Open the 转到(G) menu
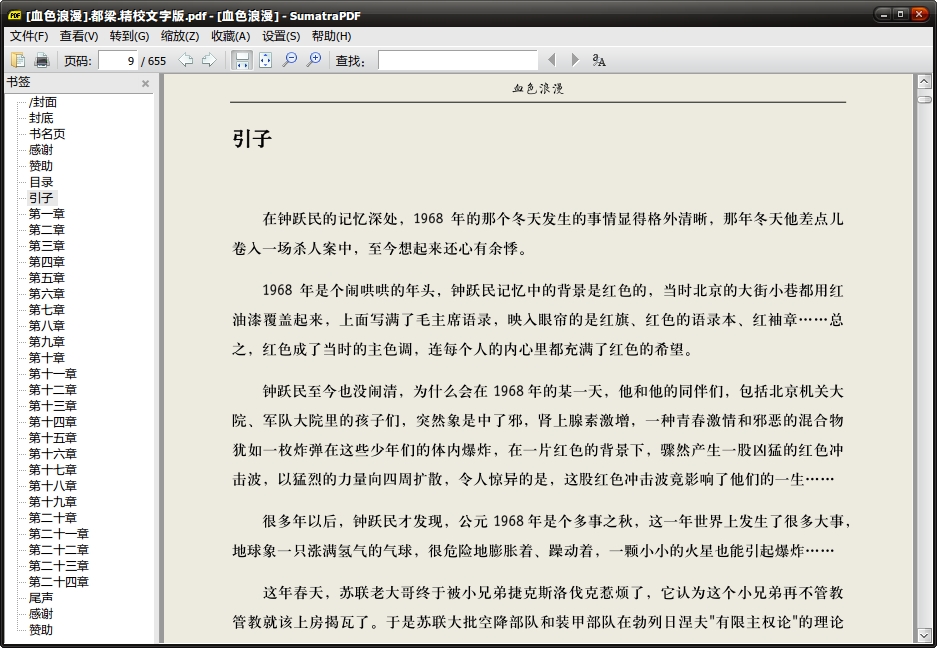Image resolution: width=937 pixels, height=648 pixels. click(129, 36)
